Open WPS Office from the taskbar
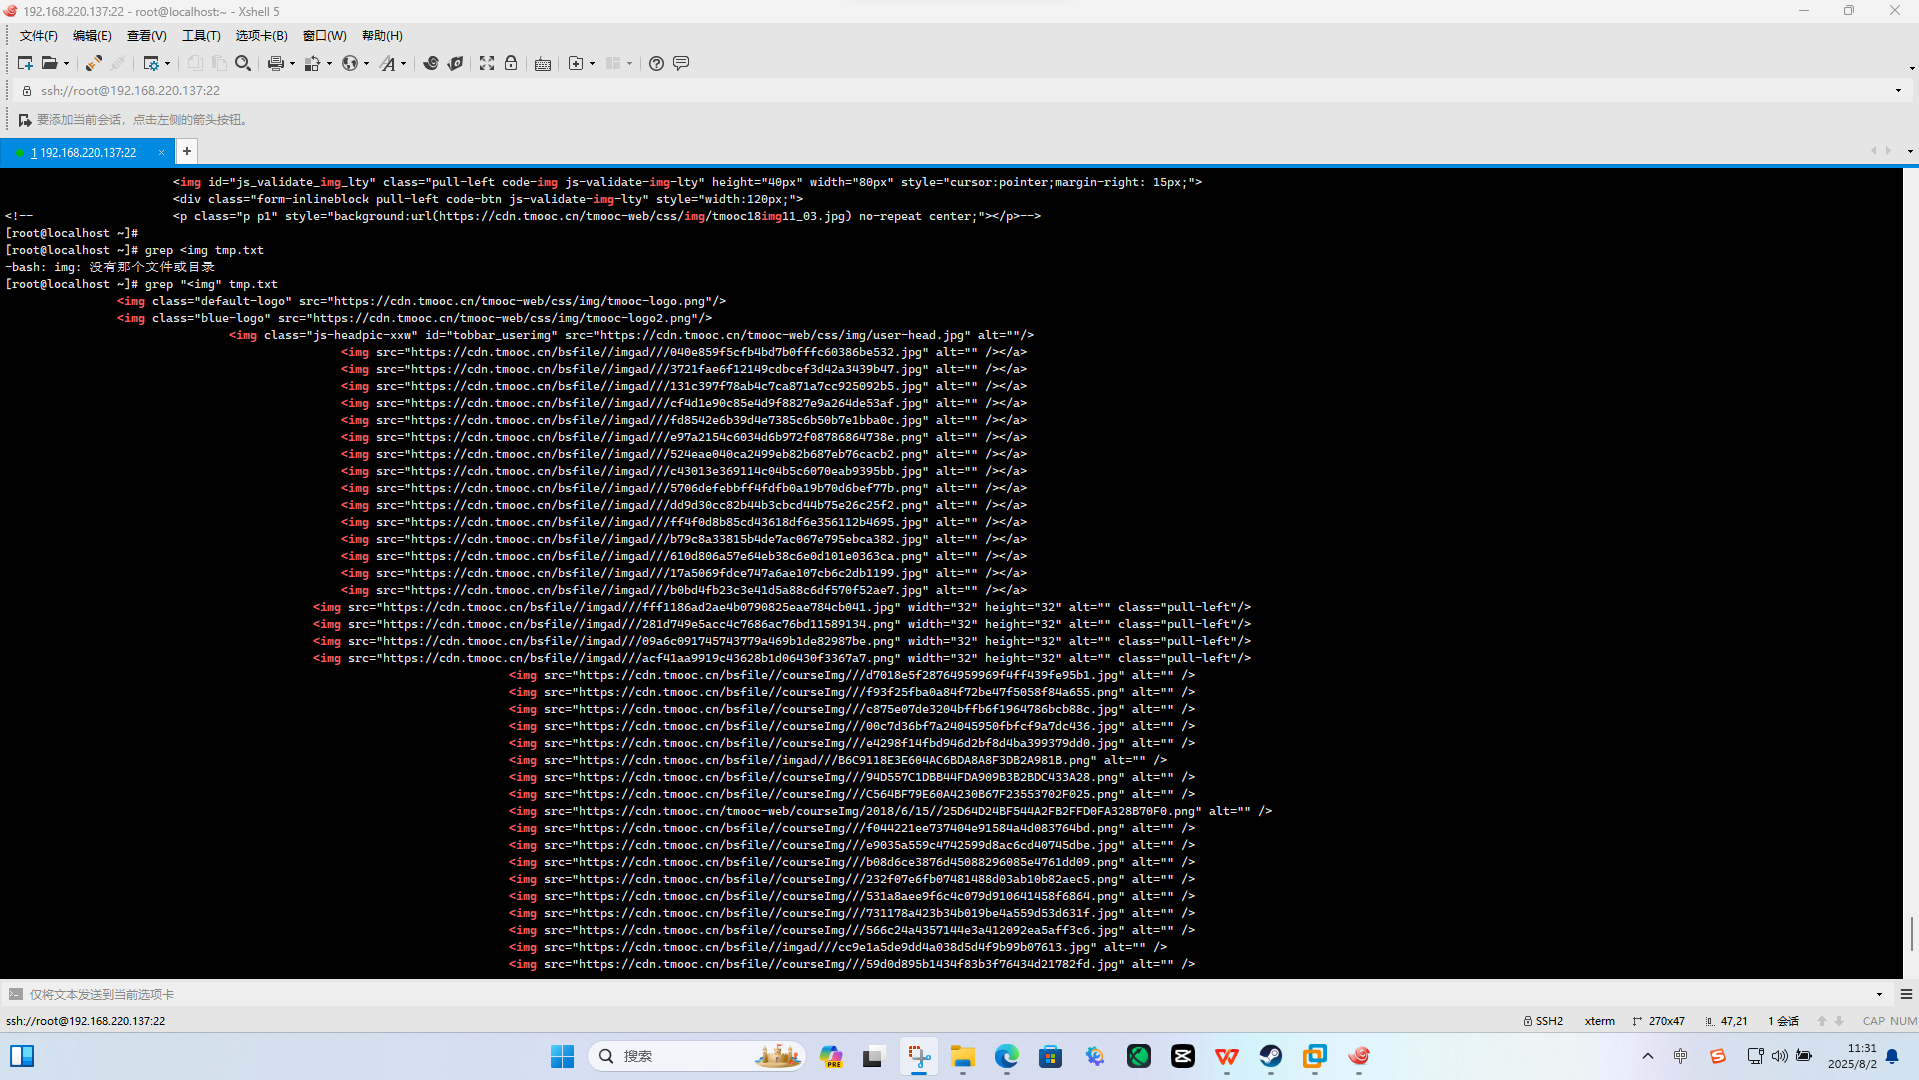 pos(1227,1056)
